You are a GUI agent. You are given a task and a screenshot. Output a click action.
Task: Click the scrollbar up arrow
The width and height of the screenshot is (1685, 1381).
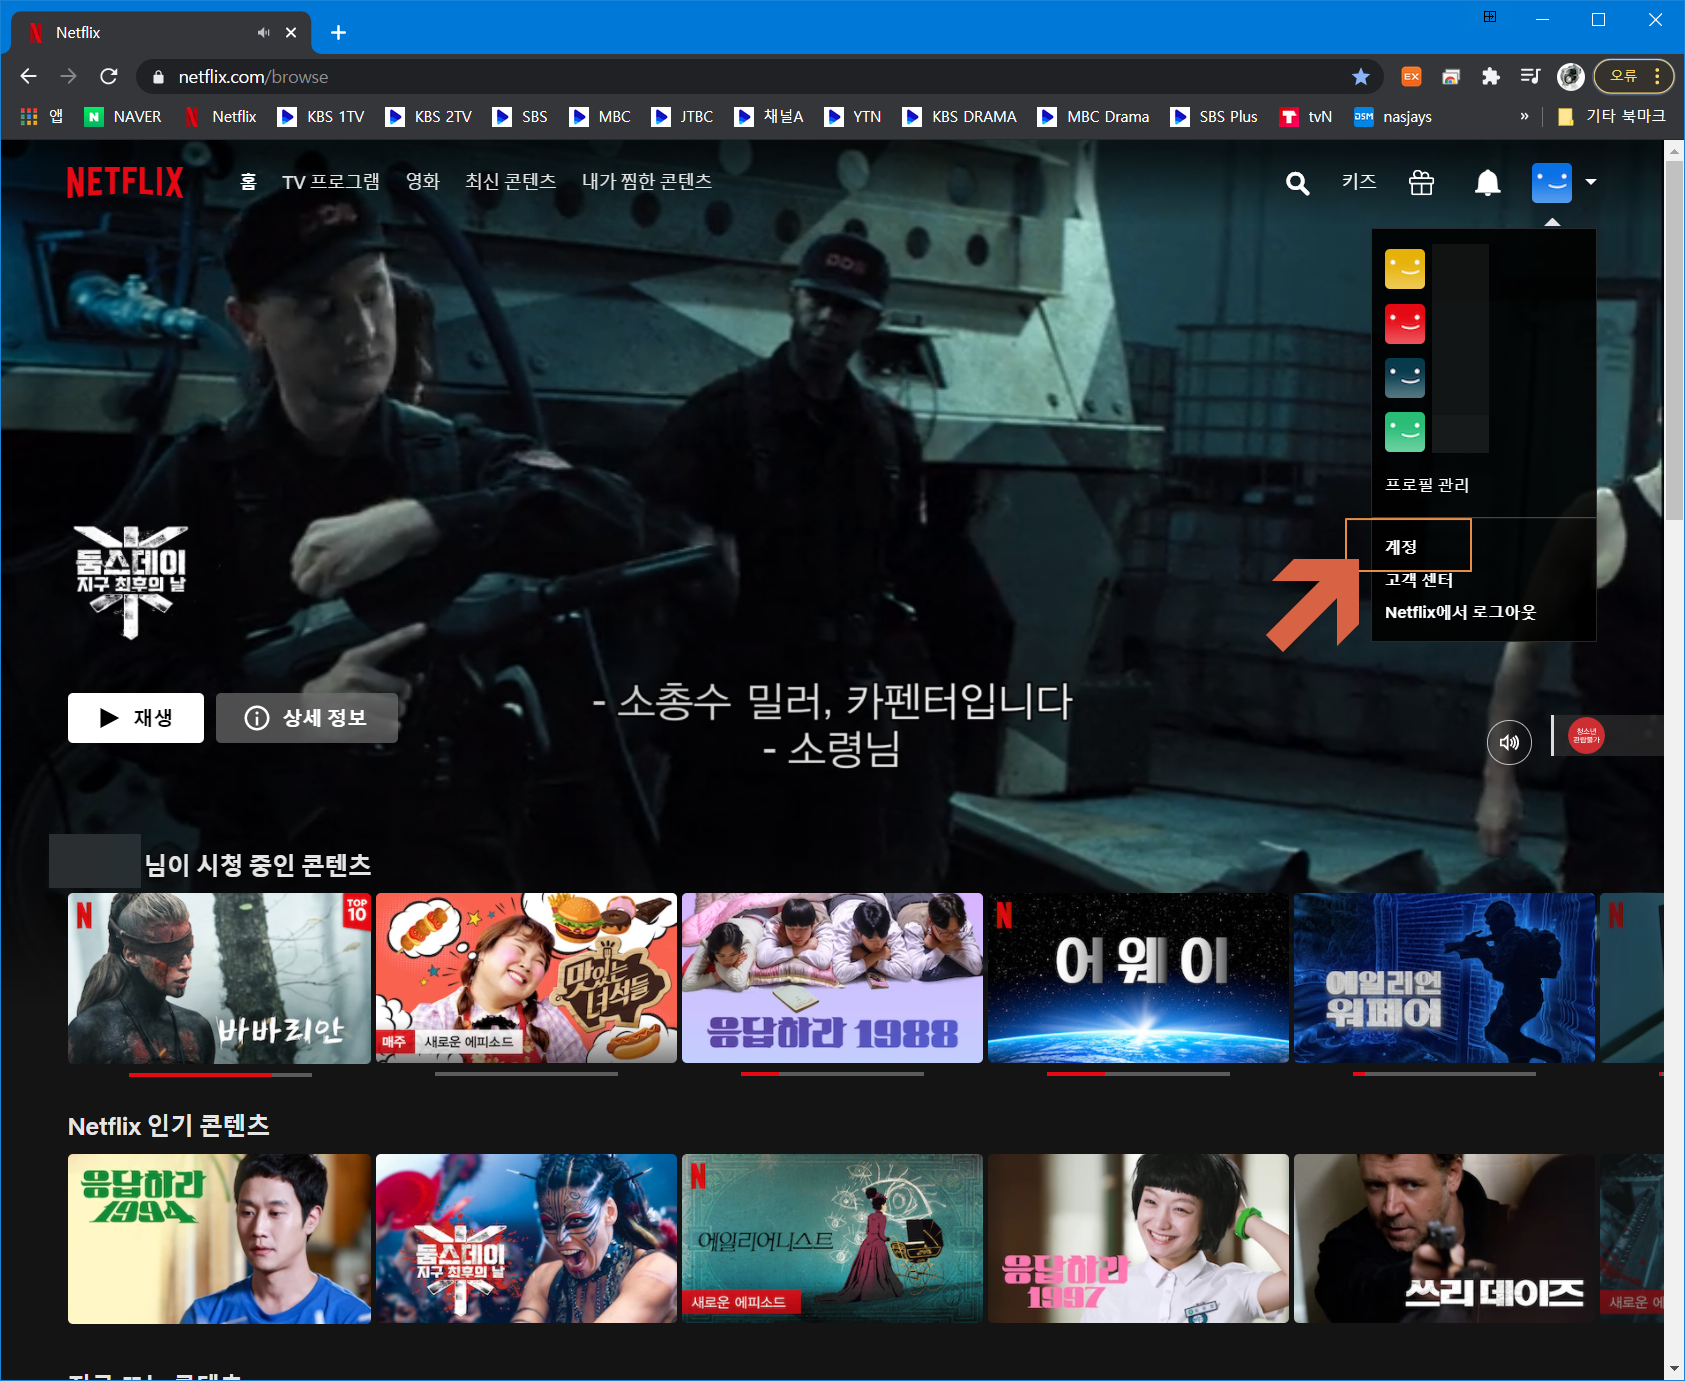1674,150
